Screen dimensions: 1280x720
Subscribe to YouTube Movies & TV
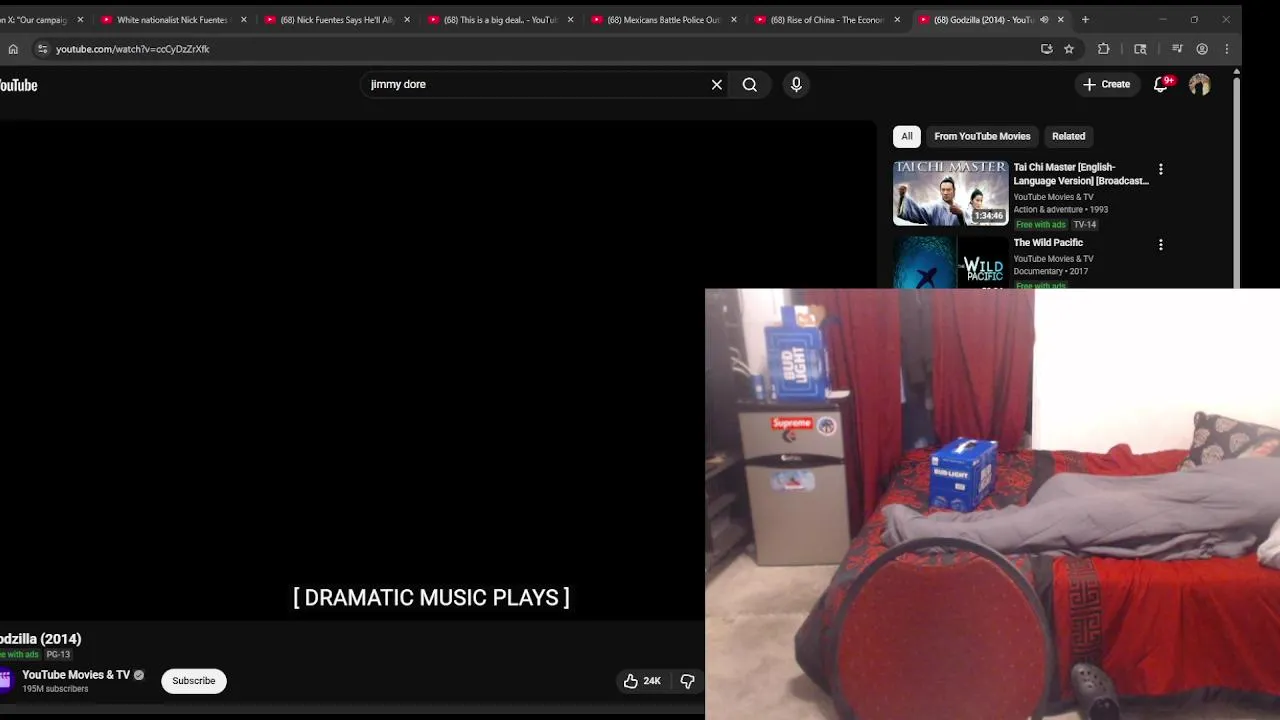(x=193, y=681)
